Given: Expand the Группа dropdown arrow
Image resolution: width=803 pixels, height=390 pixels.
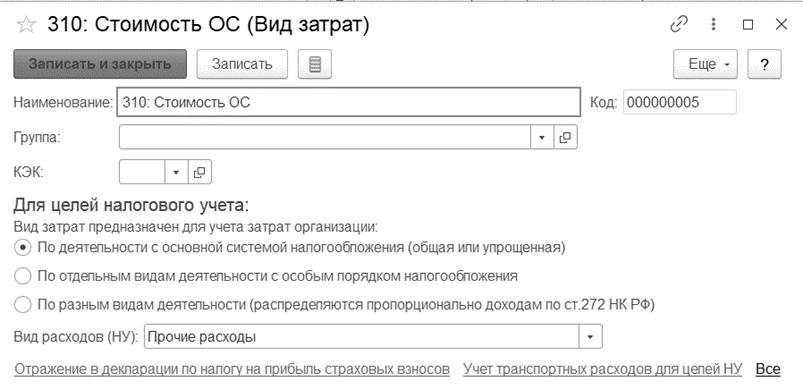Looking at the screenshot, I should (542, 137).
